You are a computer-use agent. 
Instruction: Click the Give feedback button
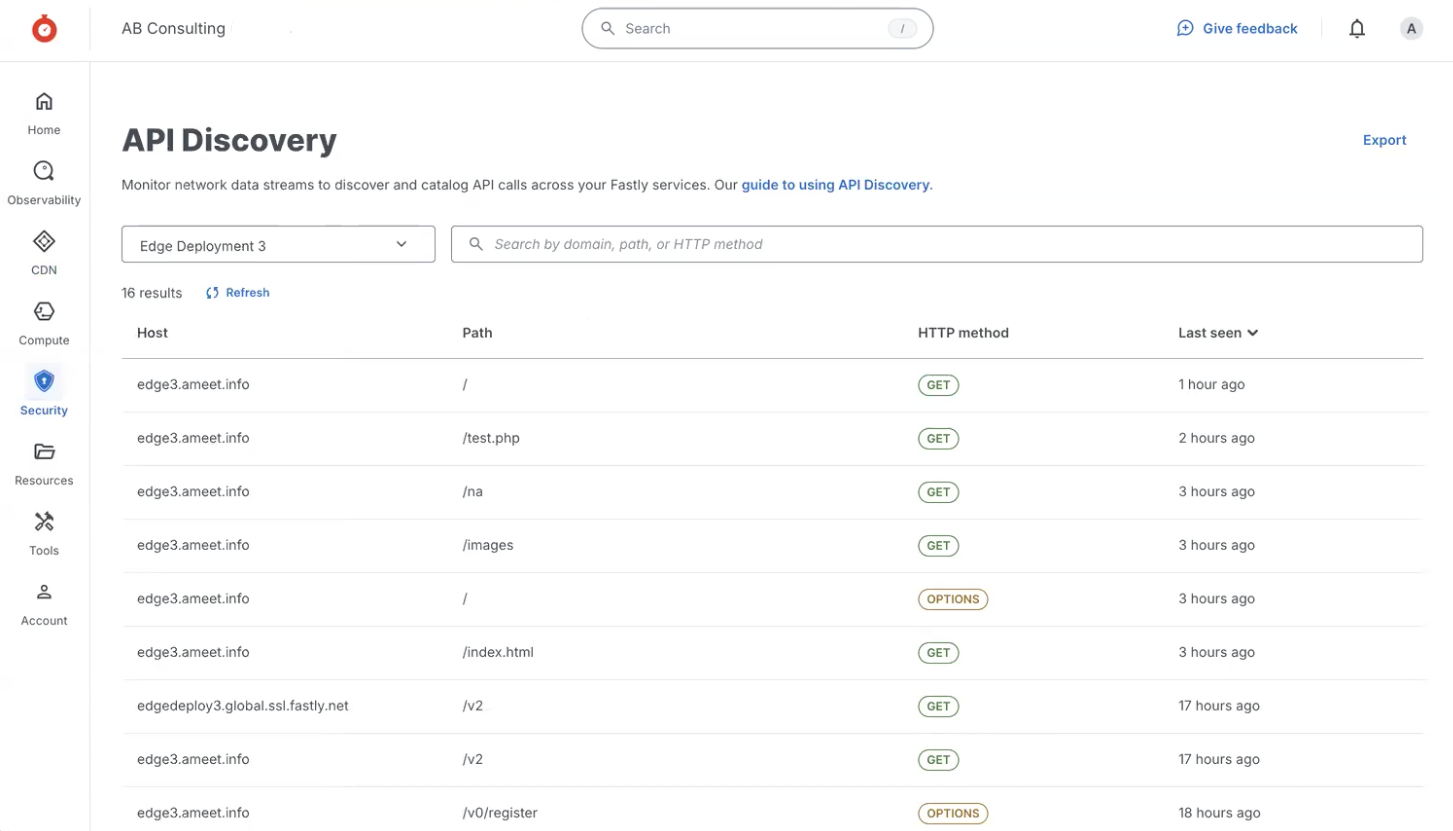(x=1237, y=28)
